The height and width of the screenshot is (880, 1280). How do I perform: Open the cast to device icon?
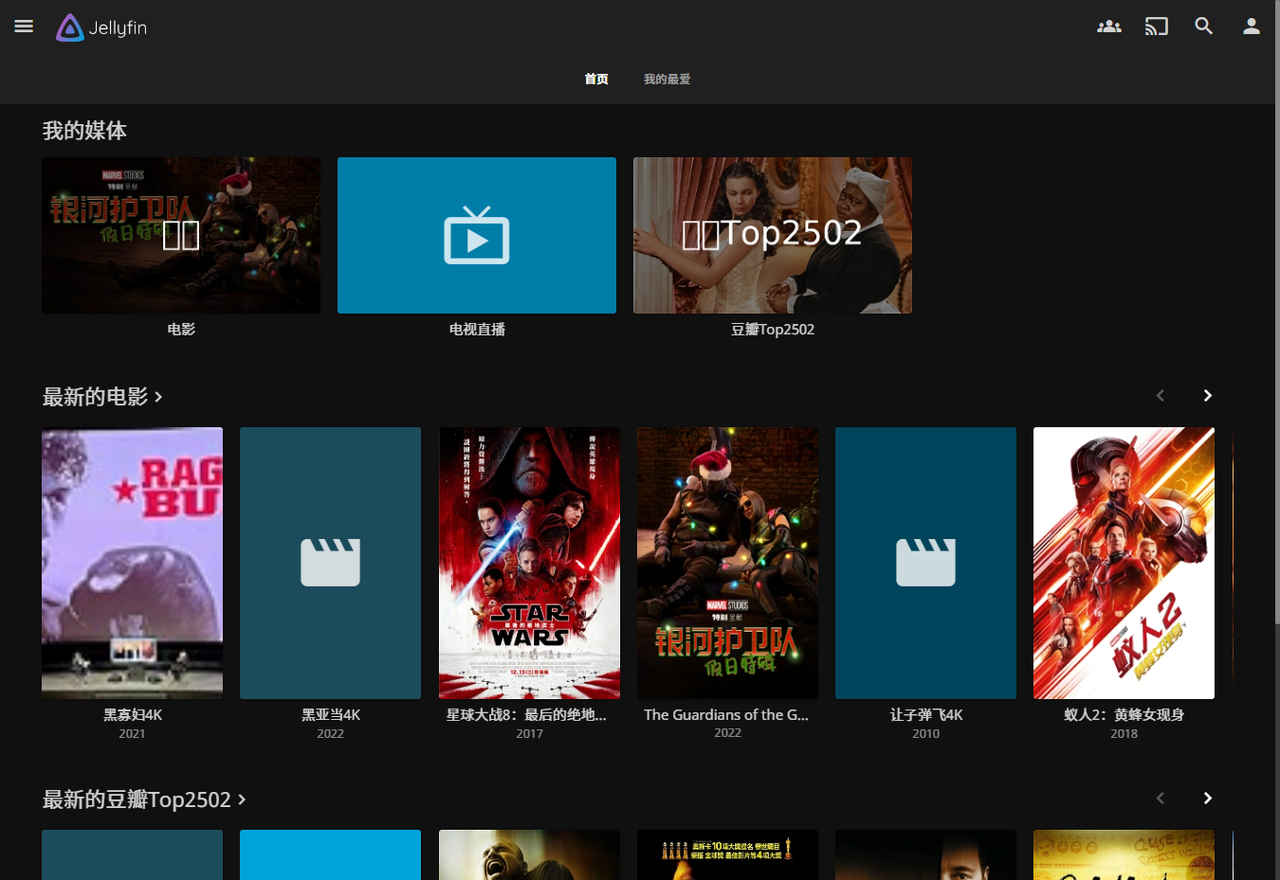pos(1157,27)
